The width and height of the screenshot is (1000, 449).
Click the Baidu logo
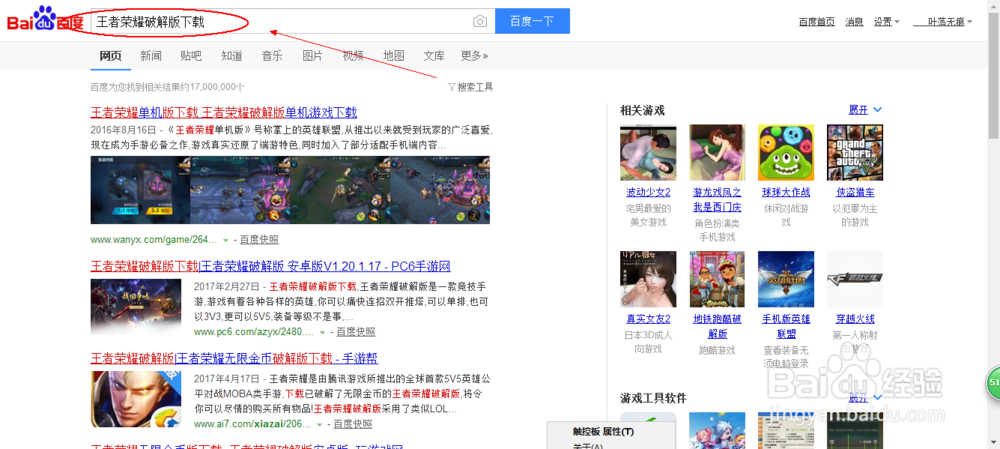tap(45, 20)
